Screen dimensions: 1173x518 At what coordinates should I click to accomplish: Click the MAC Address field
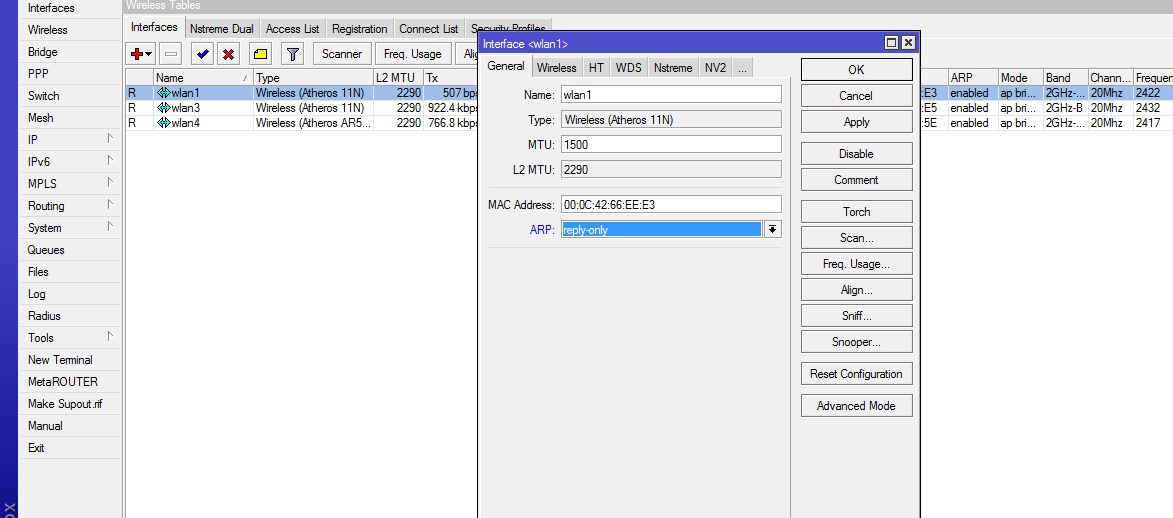[671, 204]
